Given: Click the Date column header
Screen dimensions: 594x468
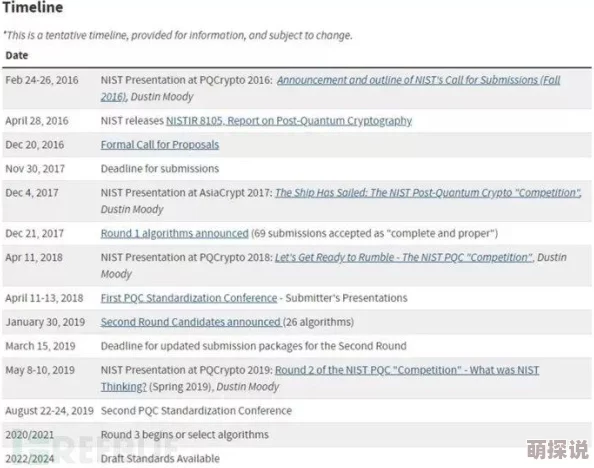Looking at the screenshot, I should pos(17,55).
